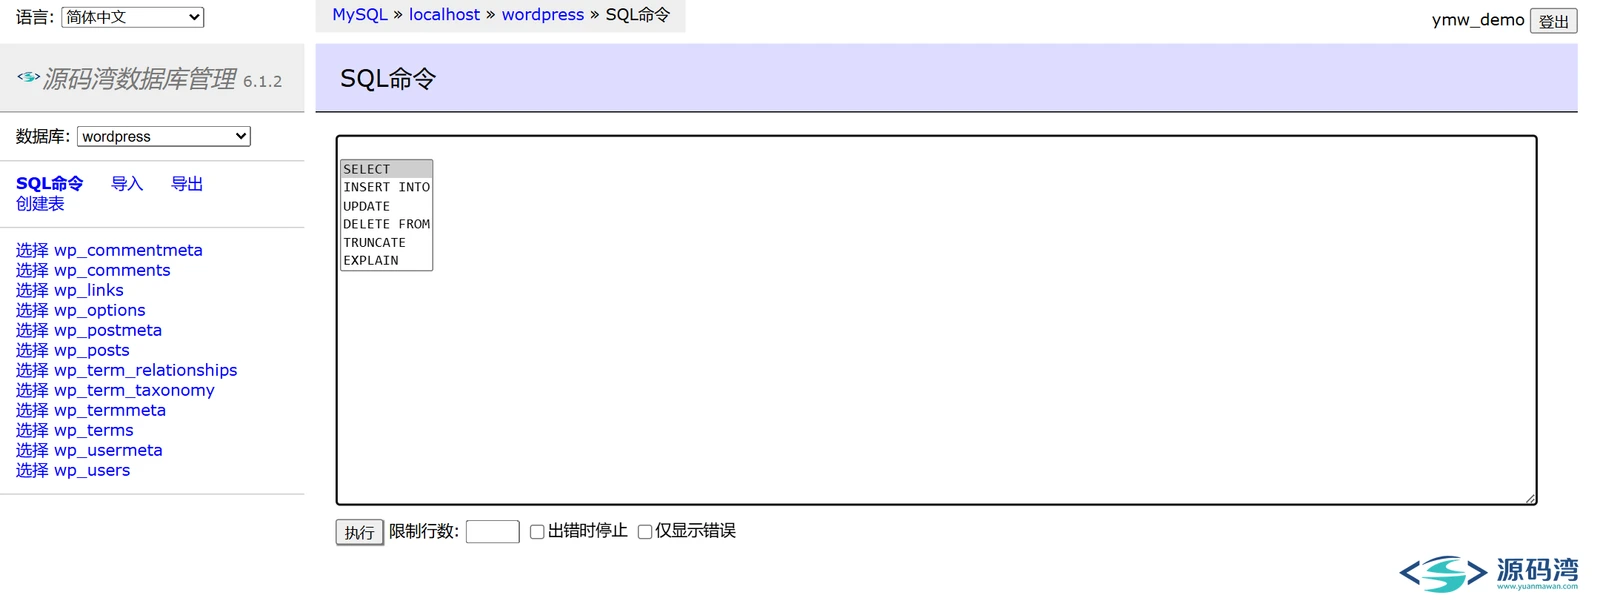The height and width of the screenshot is (613, 1600).
Task: Open the wp_term_relationships table
Action: (x=146, y=370)
